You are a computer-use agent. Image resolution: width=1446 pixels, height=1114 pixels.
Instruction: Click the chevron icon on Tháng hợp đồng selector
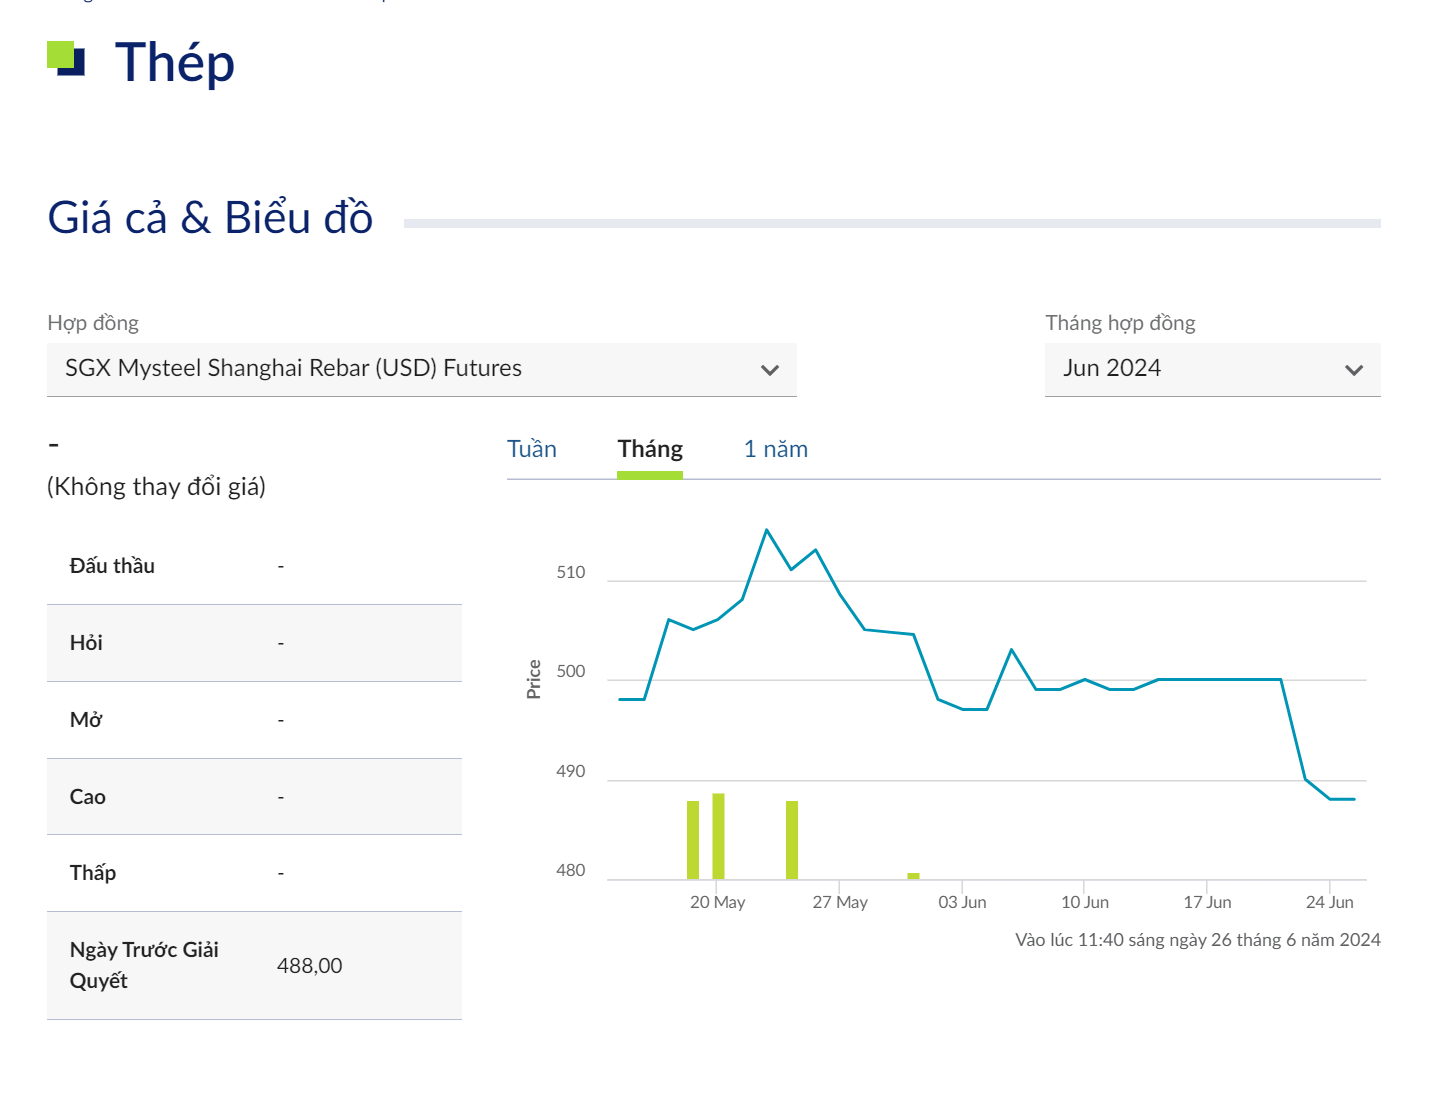pos(1355,369)
